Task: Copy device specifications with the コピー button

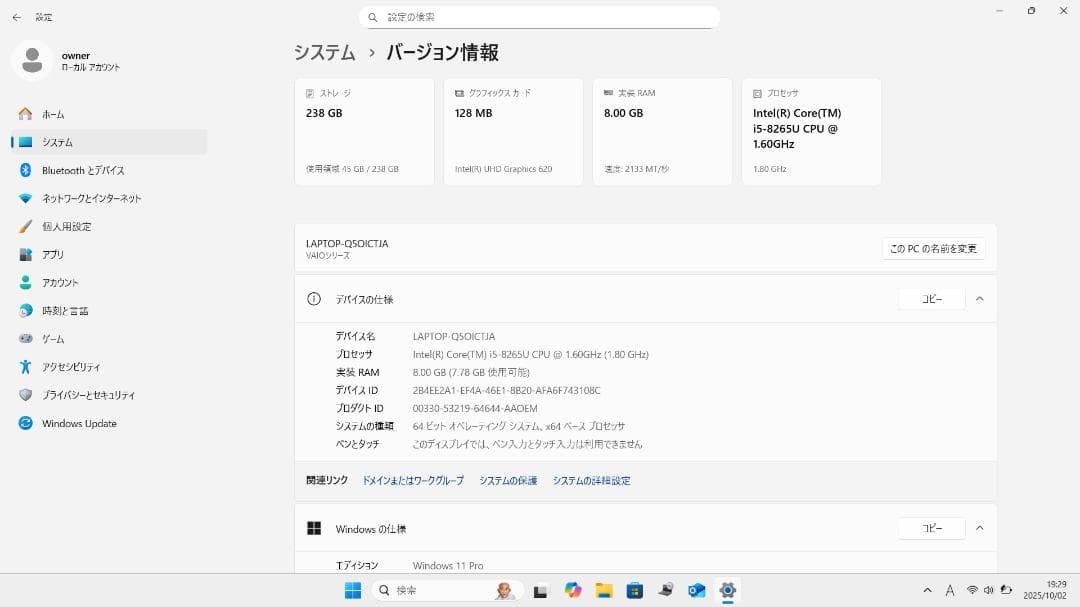Action: tap(930, 298)
